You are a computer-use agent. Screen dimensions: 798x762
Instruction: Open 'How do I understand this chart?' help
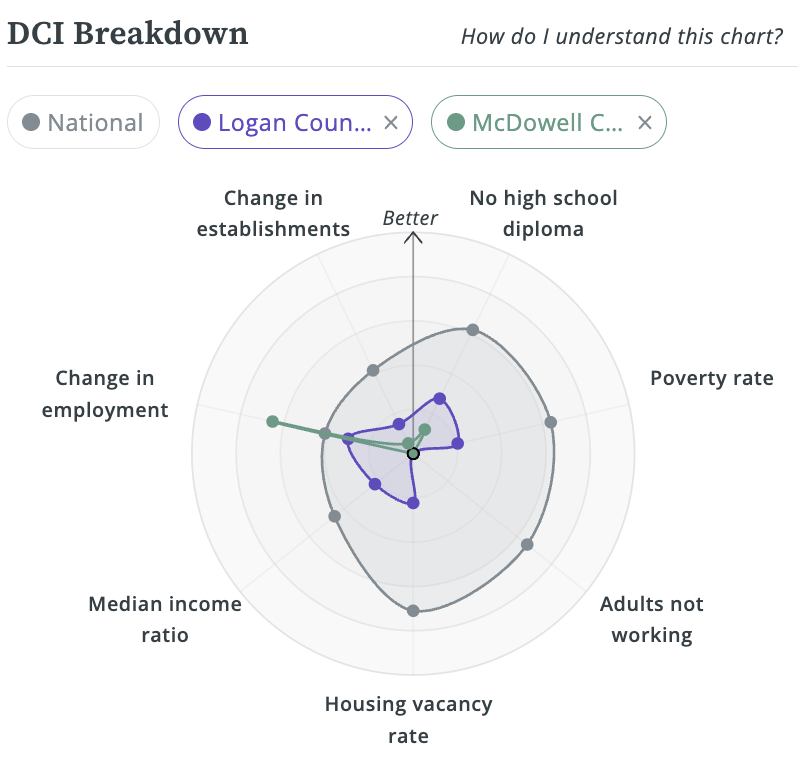(621, 37)
